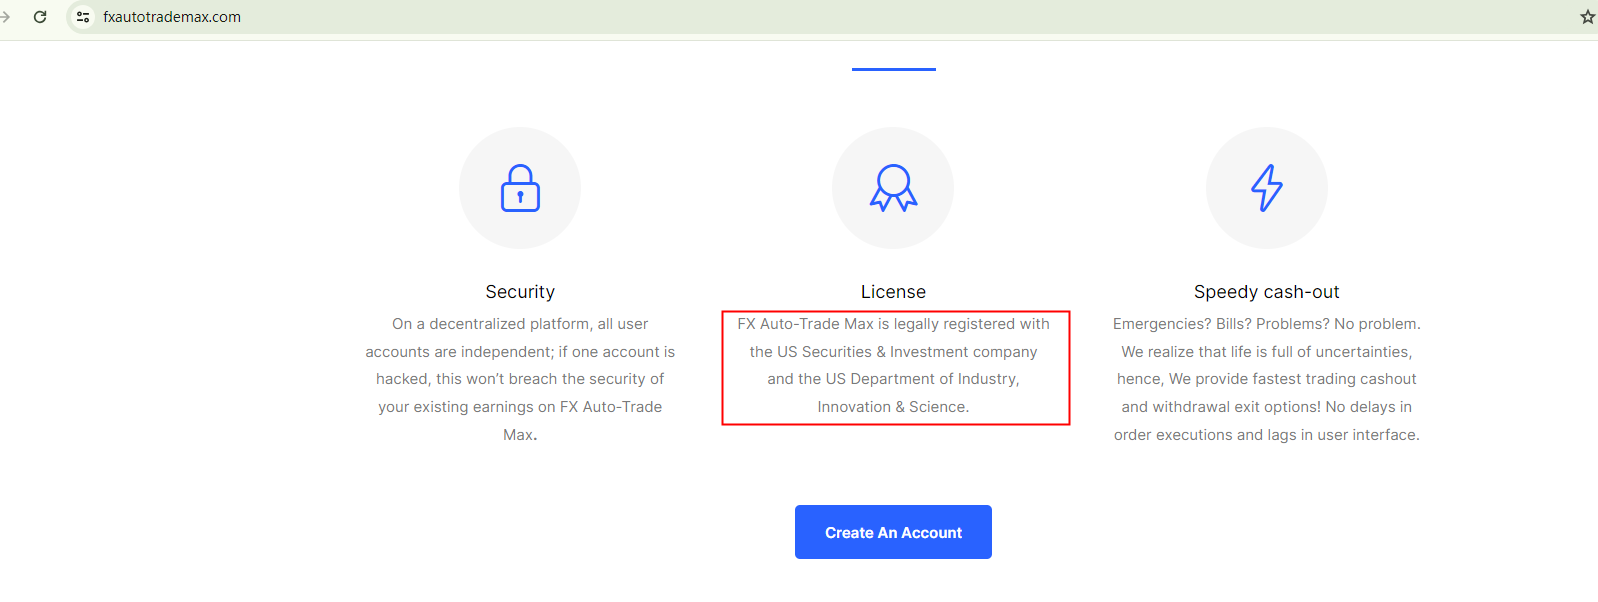The width and height of the screenshot is (1598, 602).
Task: Click 'Emergencies? Bills? Problems? No problem.' text
Action: click(x=1266, y=324)
